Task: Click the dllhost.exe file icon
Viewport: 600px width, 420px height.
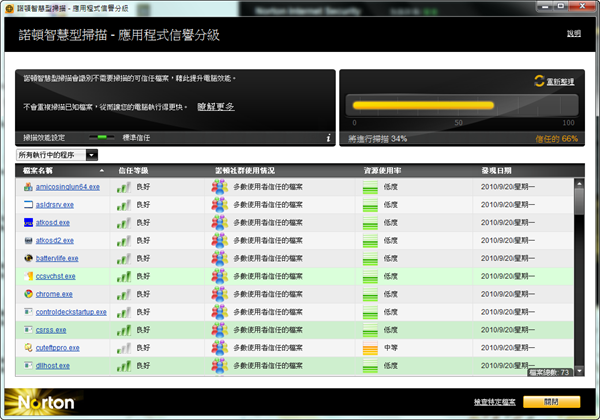Action: pos(28,365)
